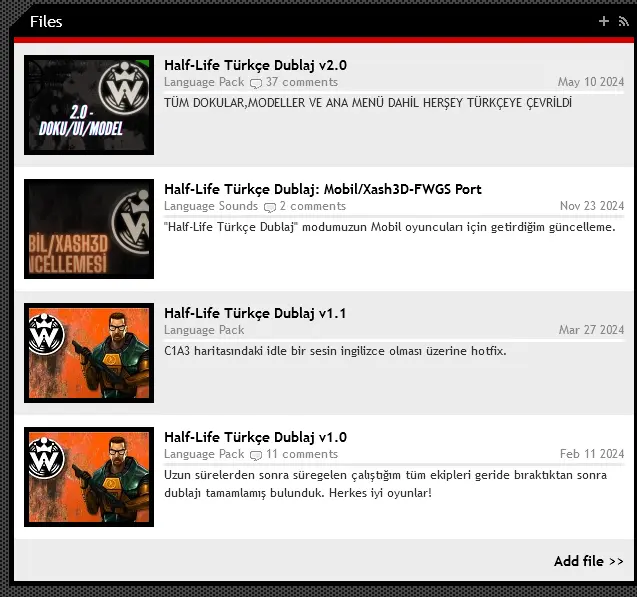
Task: Click the plus icon in Files header
Action: pos(604,21)
